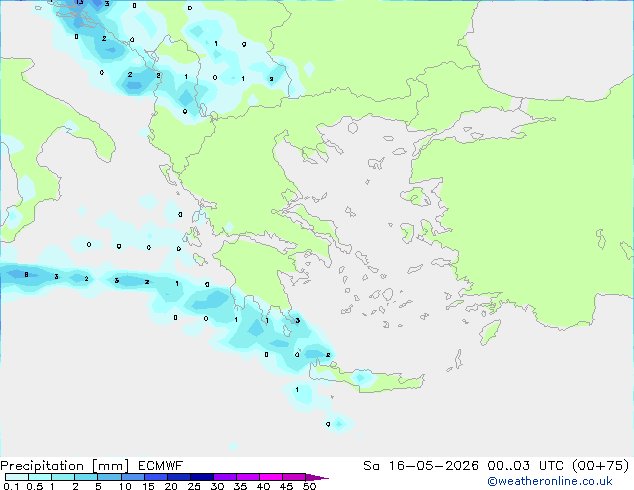Click the "8" precipitation value on the map

(26, 275)
